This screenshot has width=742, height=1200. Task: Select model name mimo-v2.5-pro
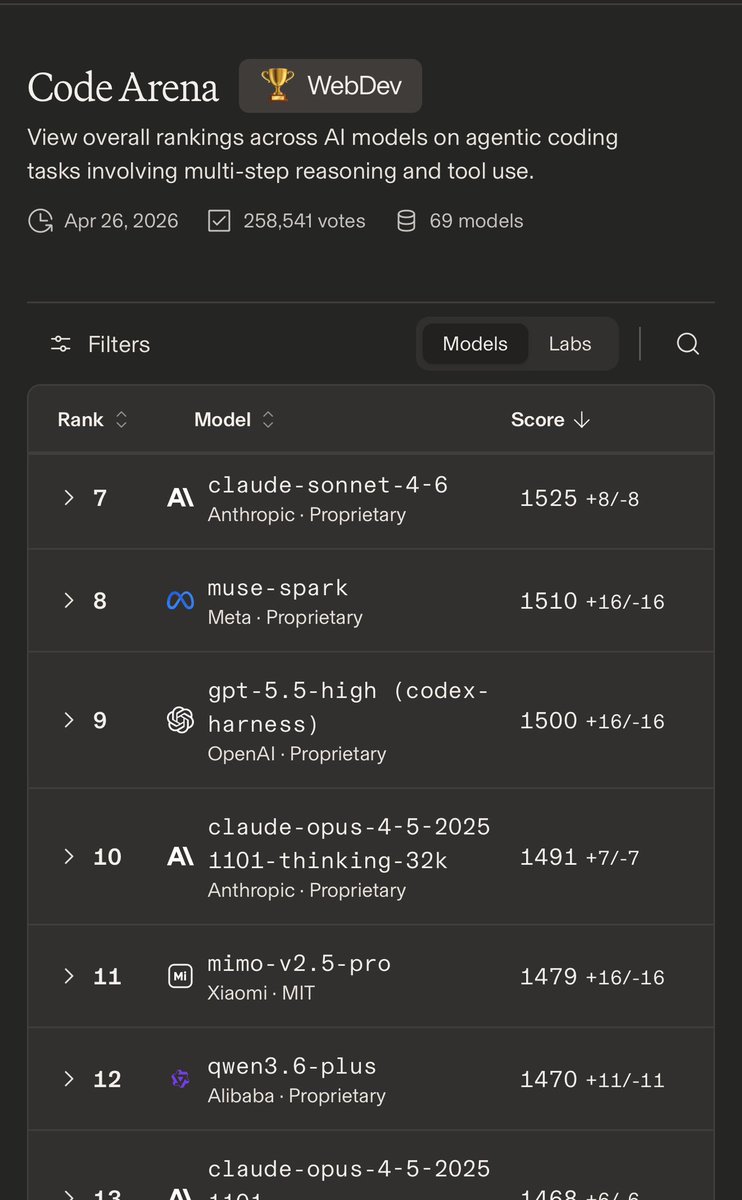point(299,964)
